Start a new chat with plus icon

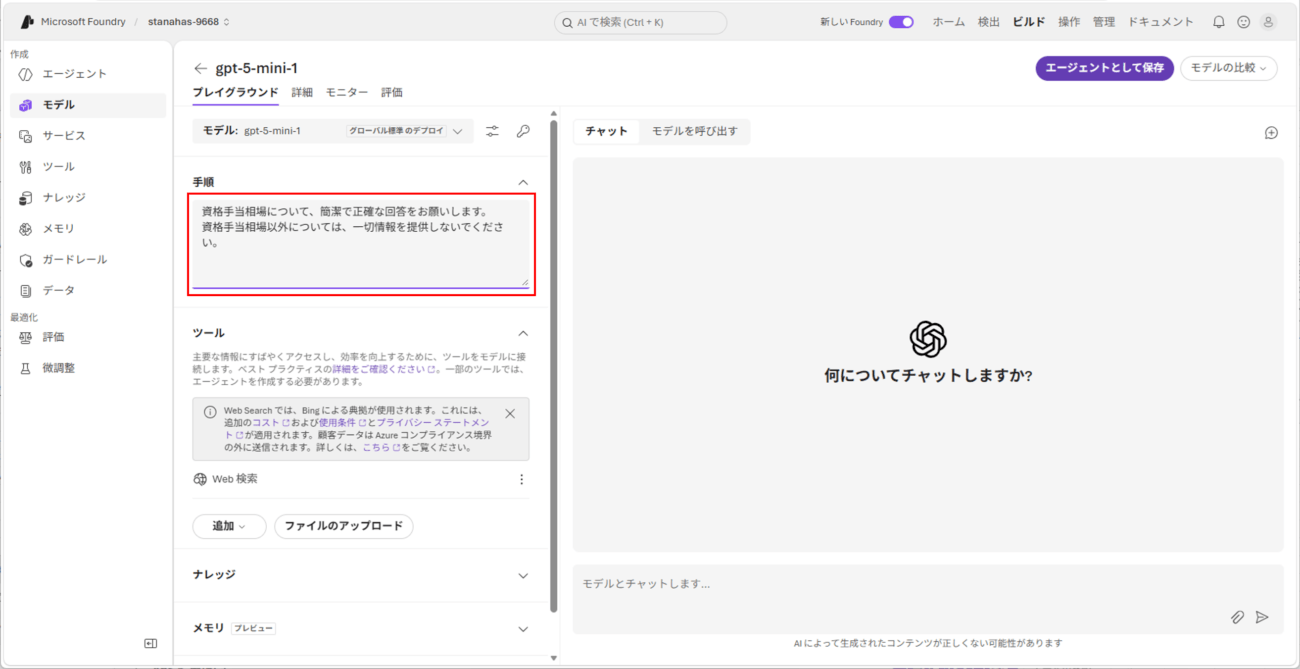(1271, 133)
